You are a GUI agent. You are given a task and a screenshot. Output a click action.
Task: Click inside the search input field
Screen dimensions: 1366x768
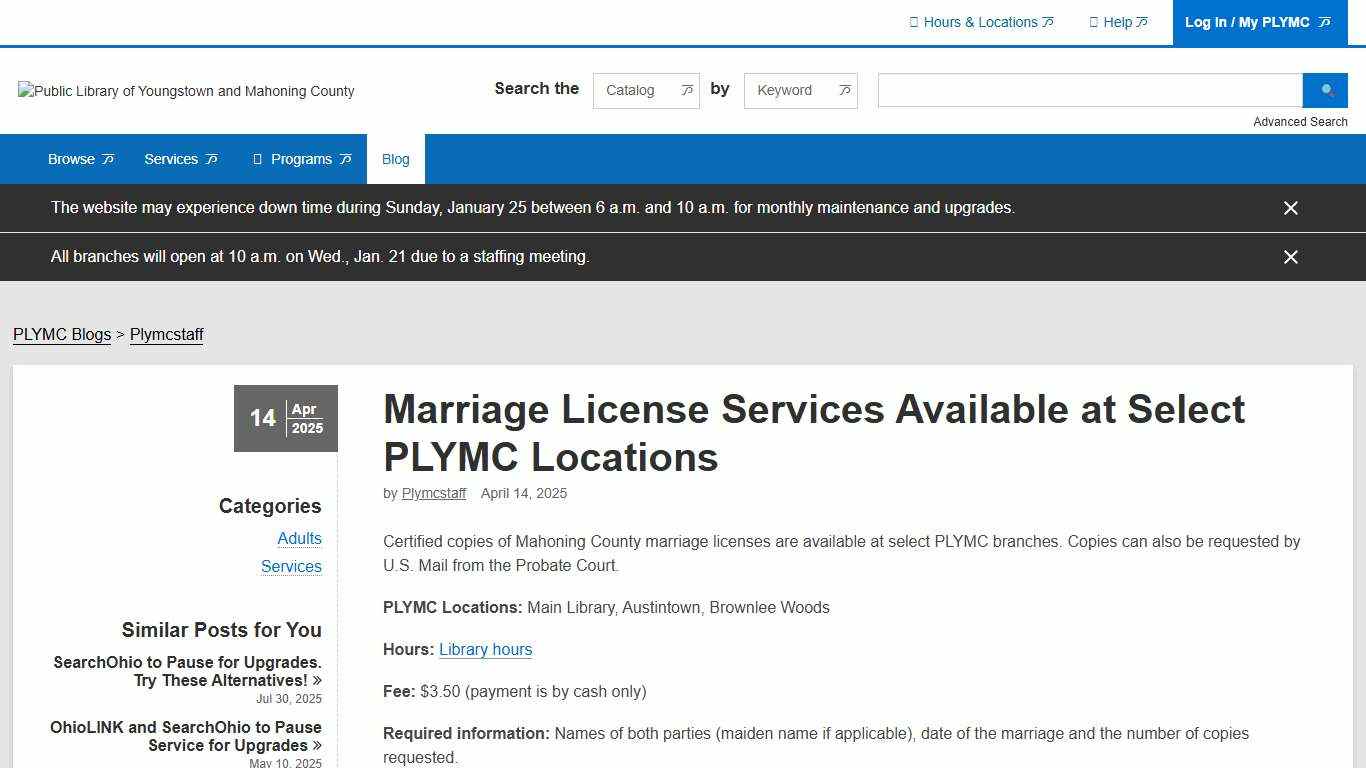point(1089,90)
